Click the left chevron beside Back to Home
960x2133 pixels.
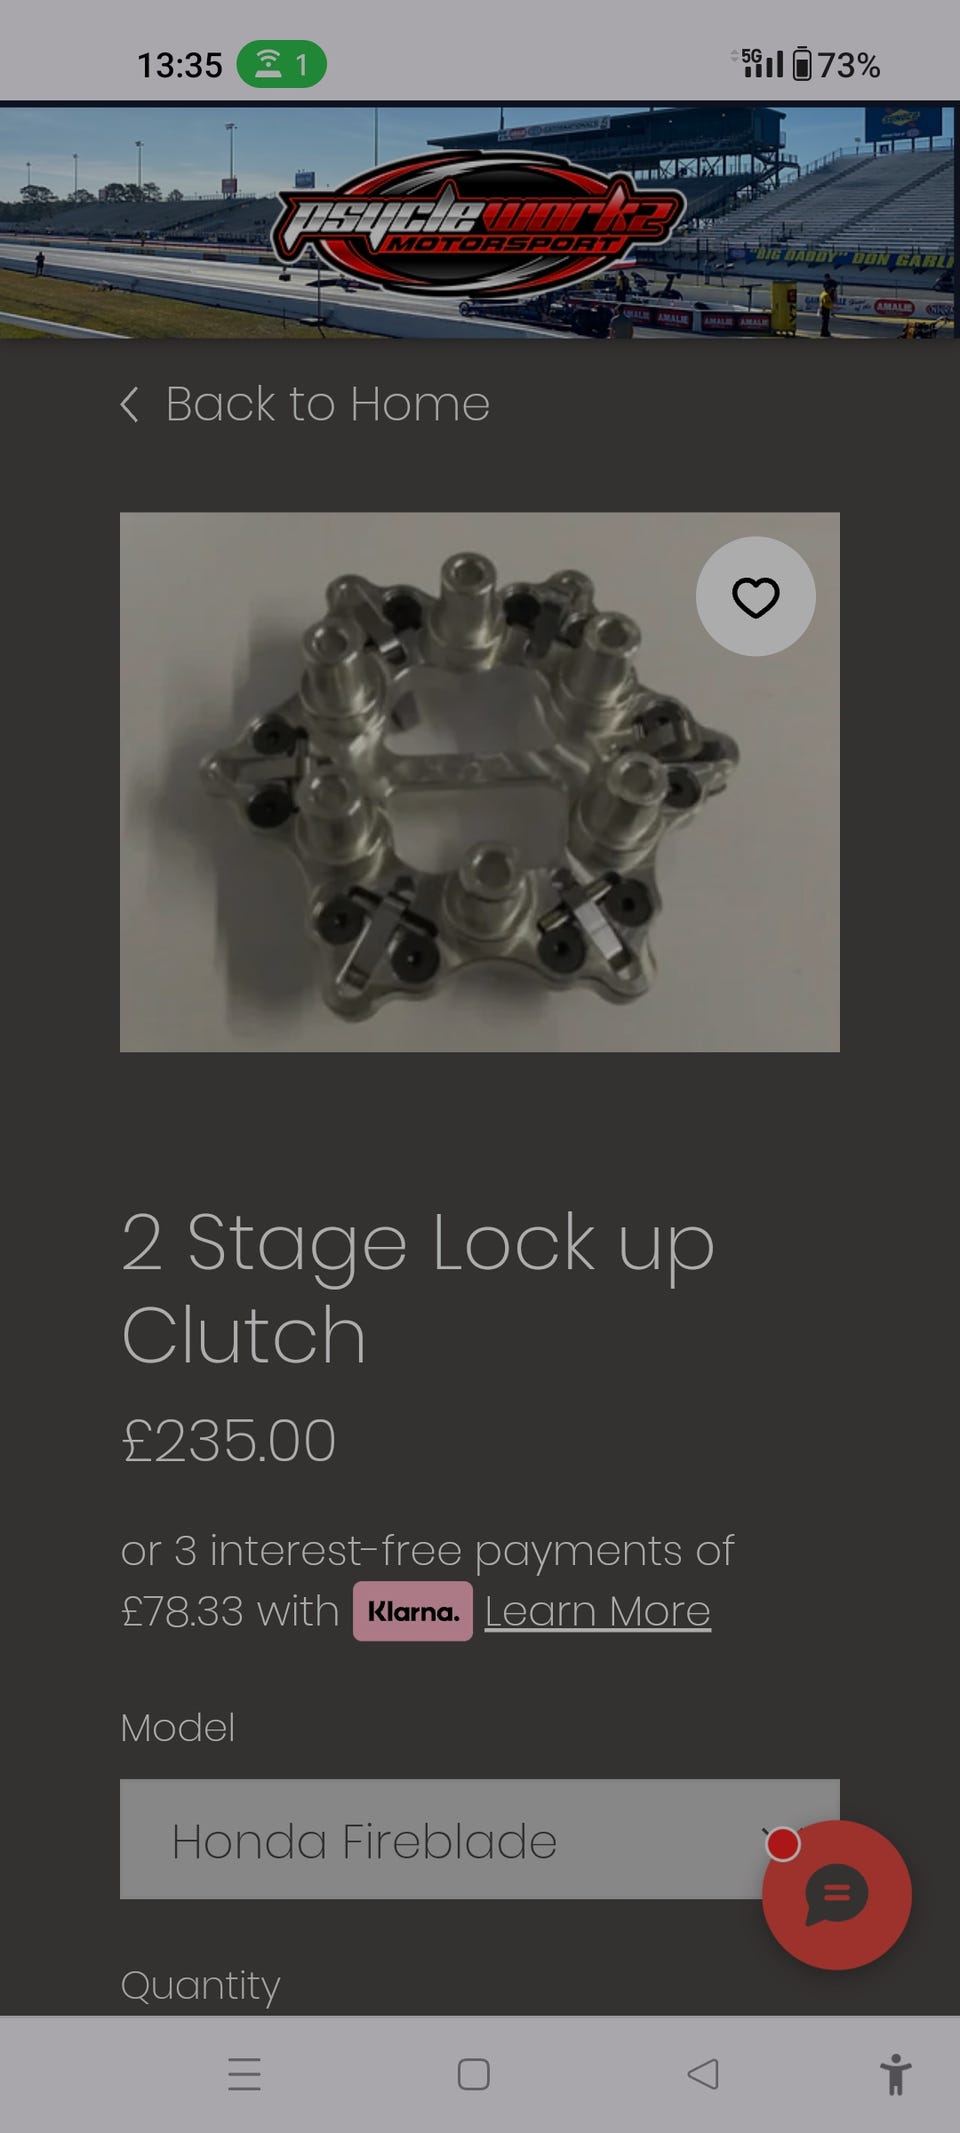pos(129,404)
